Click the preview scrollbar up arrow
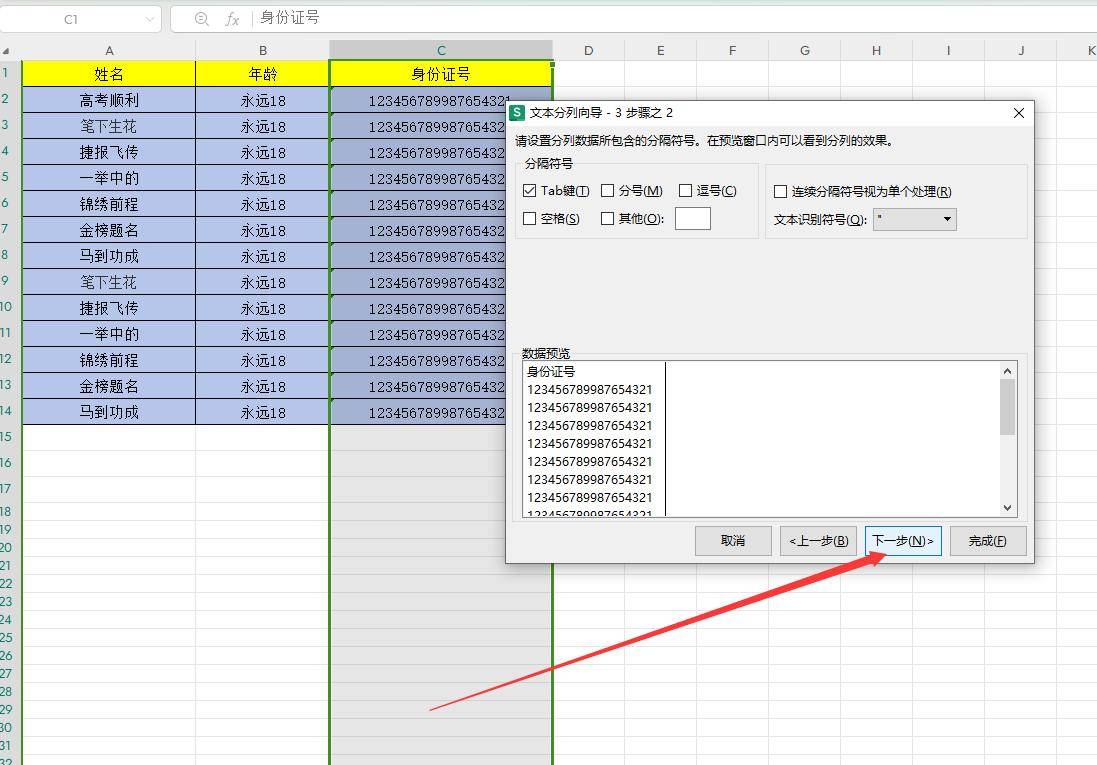Screen dimensions: 1097x765 point(1007,371)
